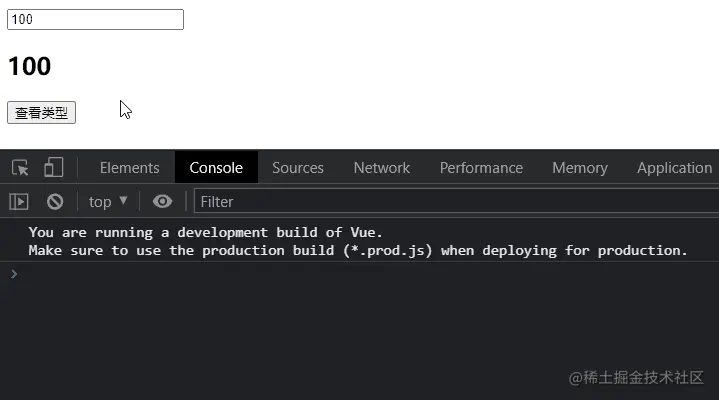Viewport: 719px width, 400px height.
Task: Show the console sidebar panel icon
Action: point(19,201)
